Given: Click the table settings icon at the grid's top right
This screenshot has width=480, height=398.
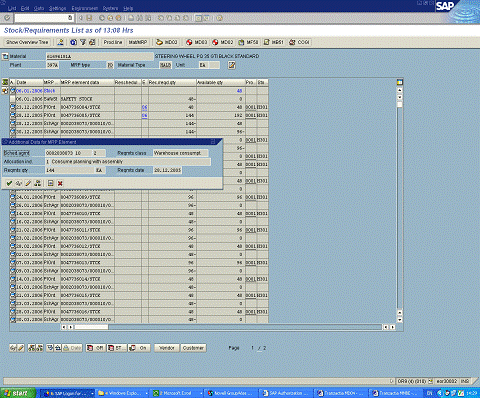Looking at the screenshot, I should pyautogui.click(x=400, y=82).
